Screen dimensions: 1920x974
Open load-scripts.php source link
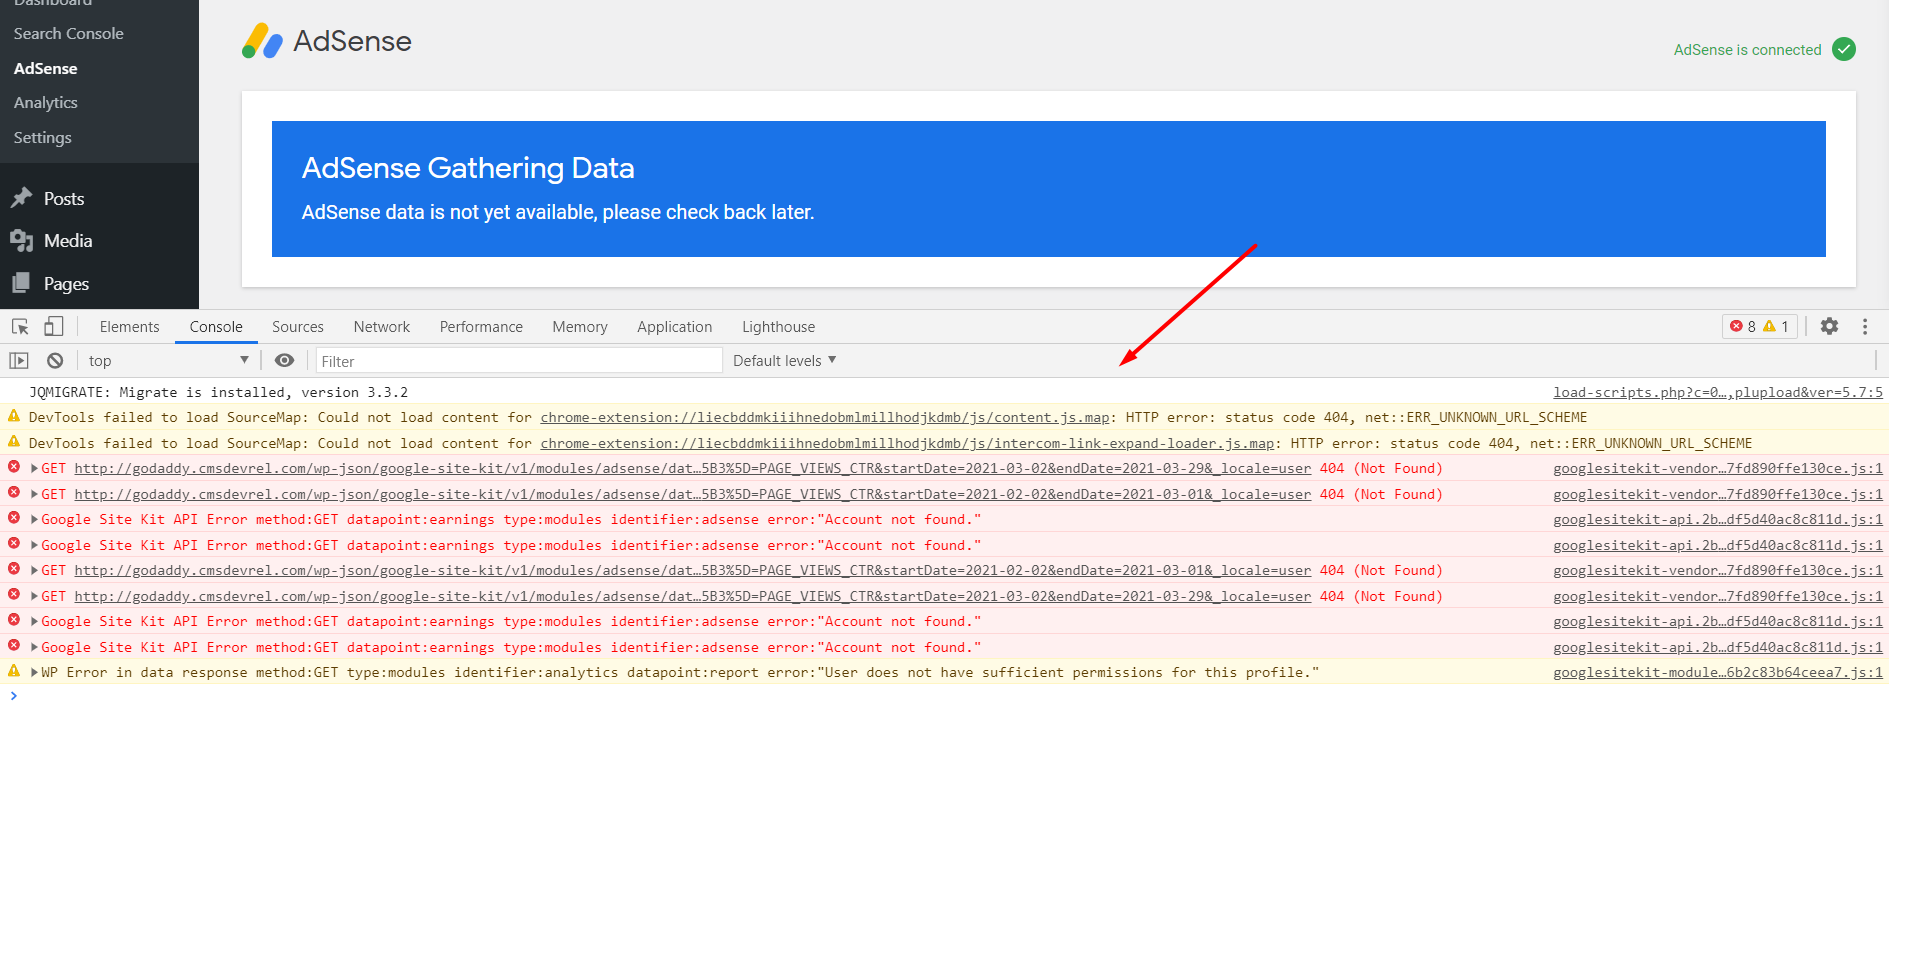coord(1718,392)
